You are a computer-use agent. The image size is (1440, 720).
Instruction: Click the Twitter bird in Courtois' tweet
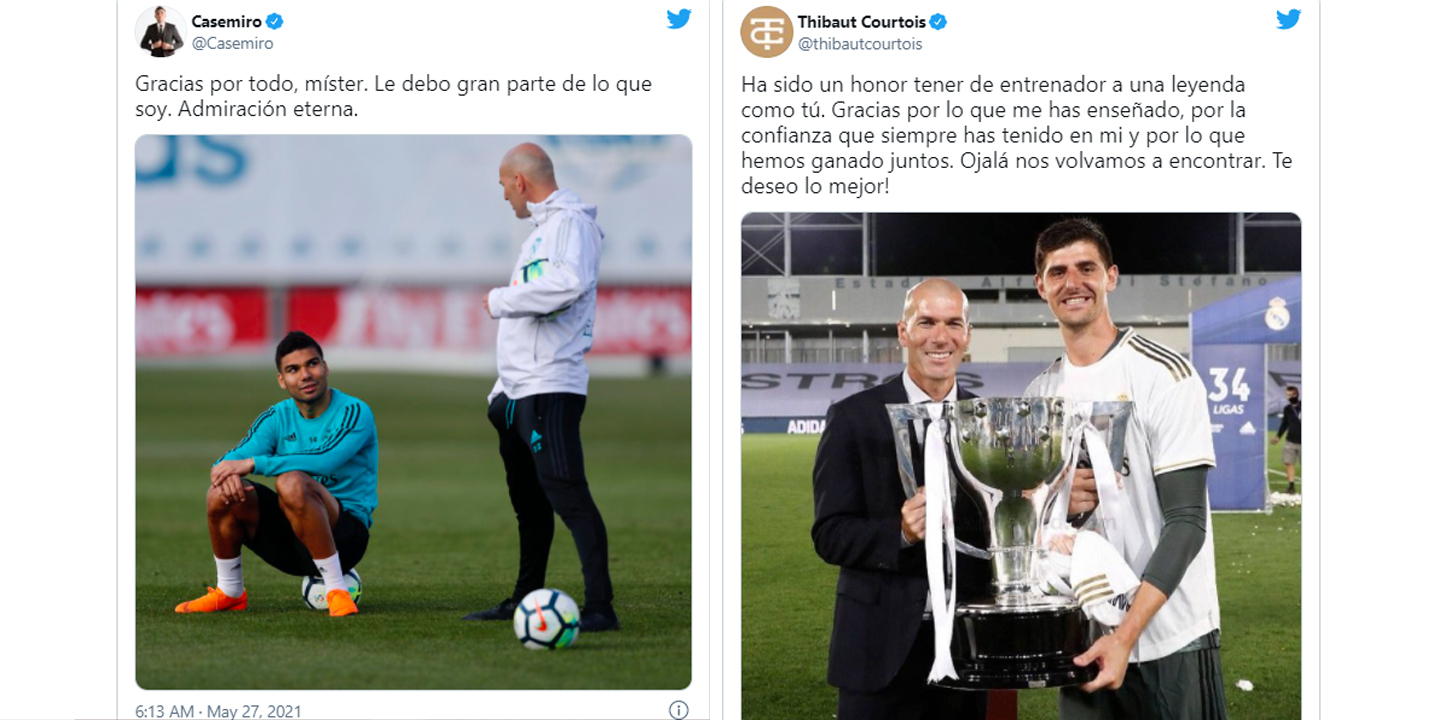pyautogui.click(x=1289, y=19)
